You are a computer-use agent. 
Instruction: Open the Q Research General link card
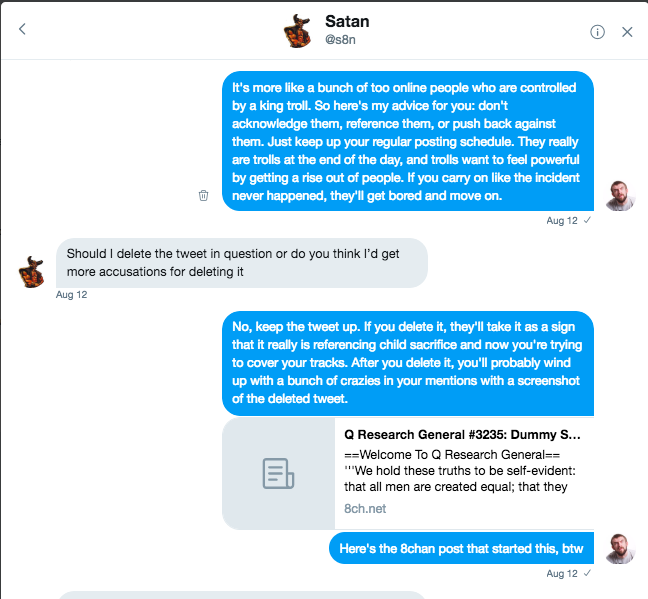point(408,473)
